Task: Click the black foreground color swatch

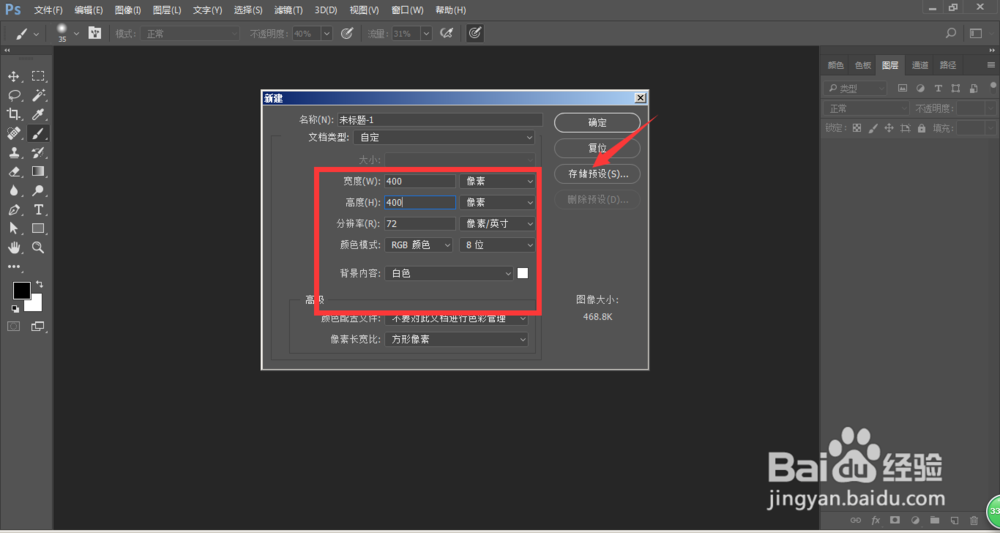Action: tap(22, 291)
